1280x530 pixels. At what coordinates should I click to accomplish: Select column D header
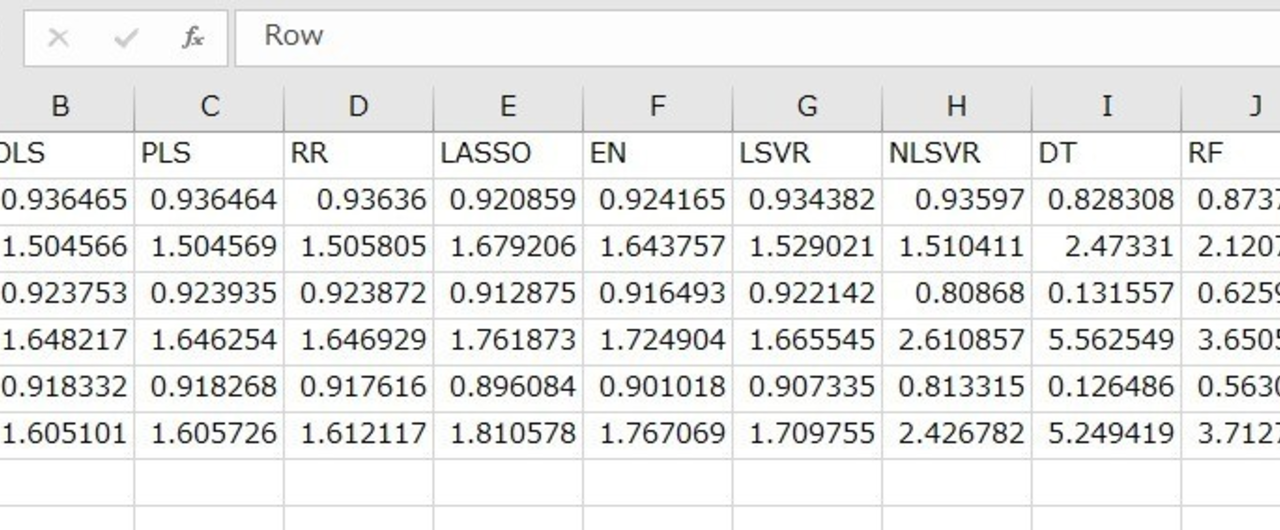pyautogui.click(x=359, y=106)
